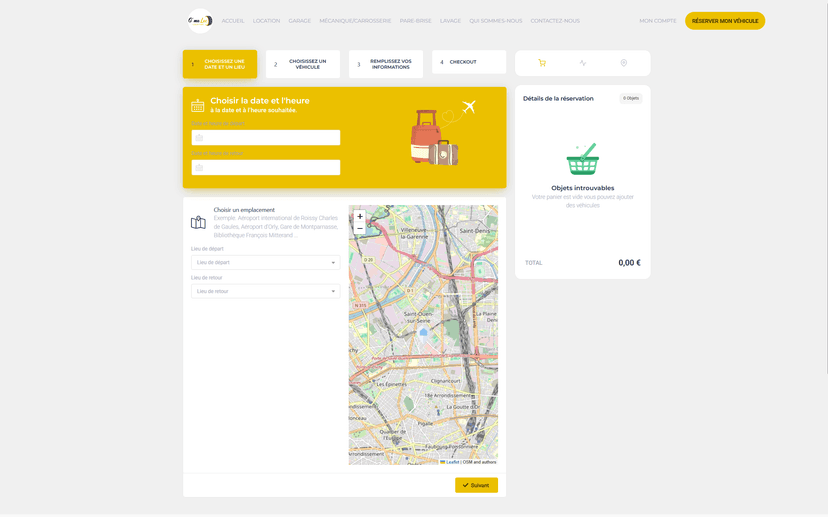Click the departure date and time field

266,138
